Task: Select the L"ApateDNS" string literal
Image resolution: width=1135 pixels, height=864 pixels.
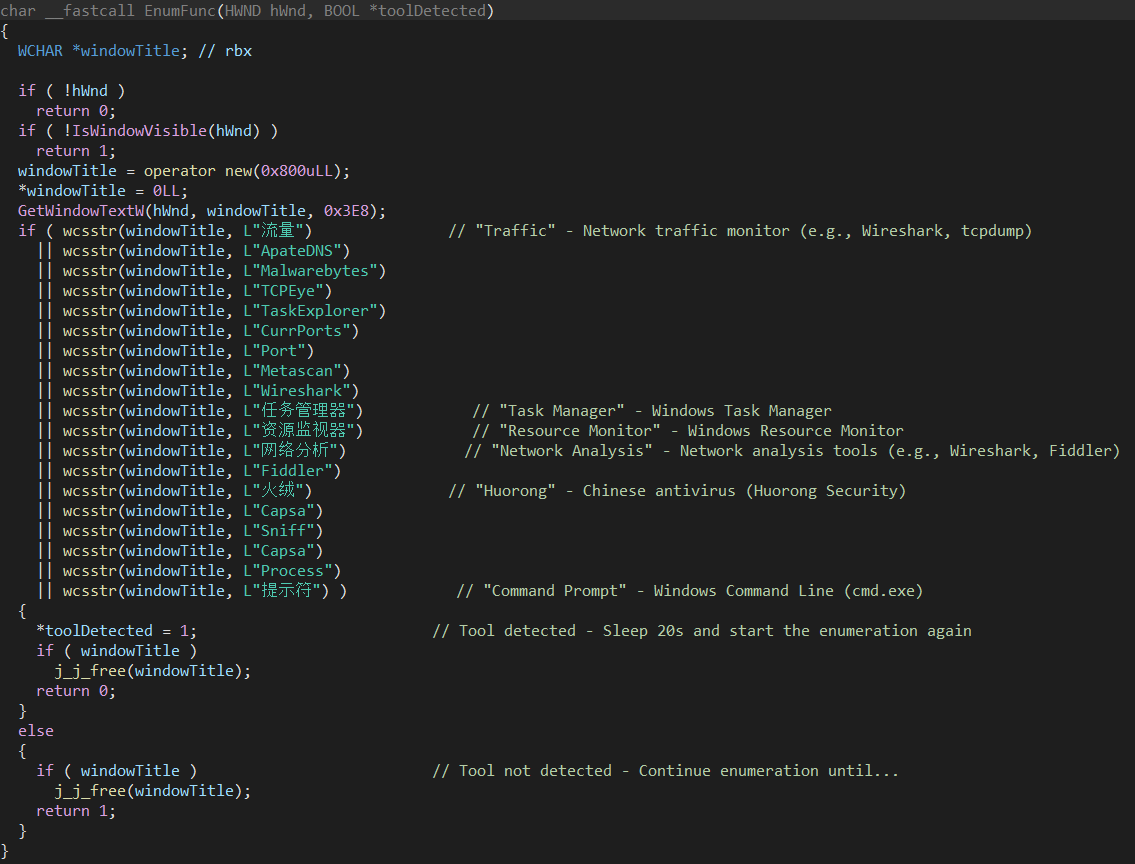Action: [x=292, y=251]
